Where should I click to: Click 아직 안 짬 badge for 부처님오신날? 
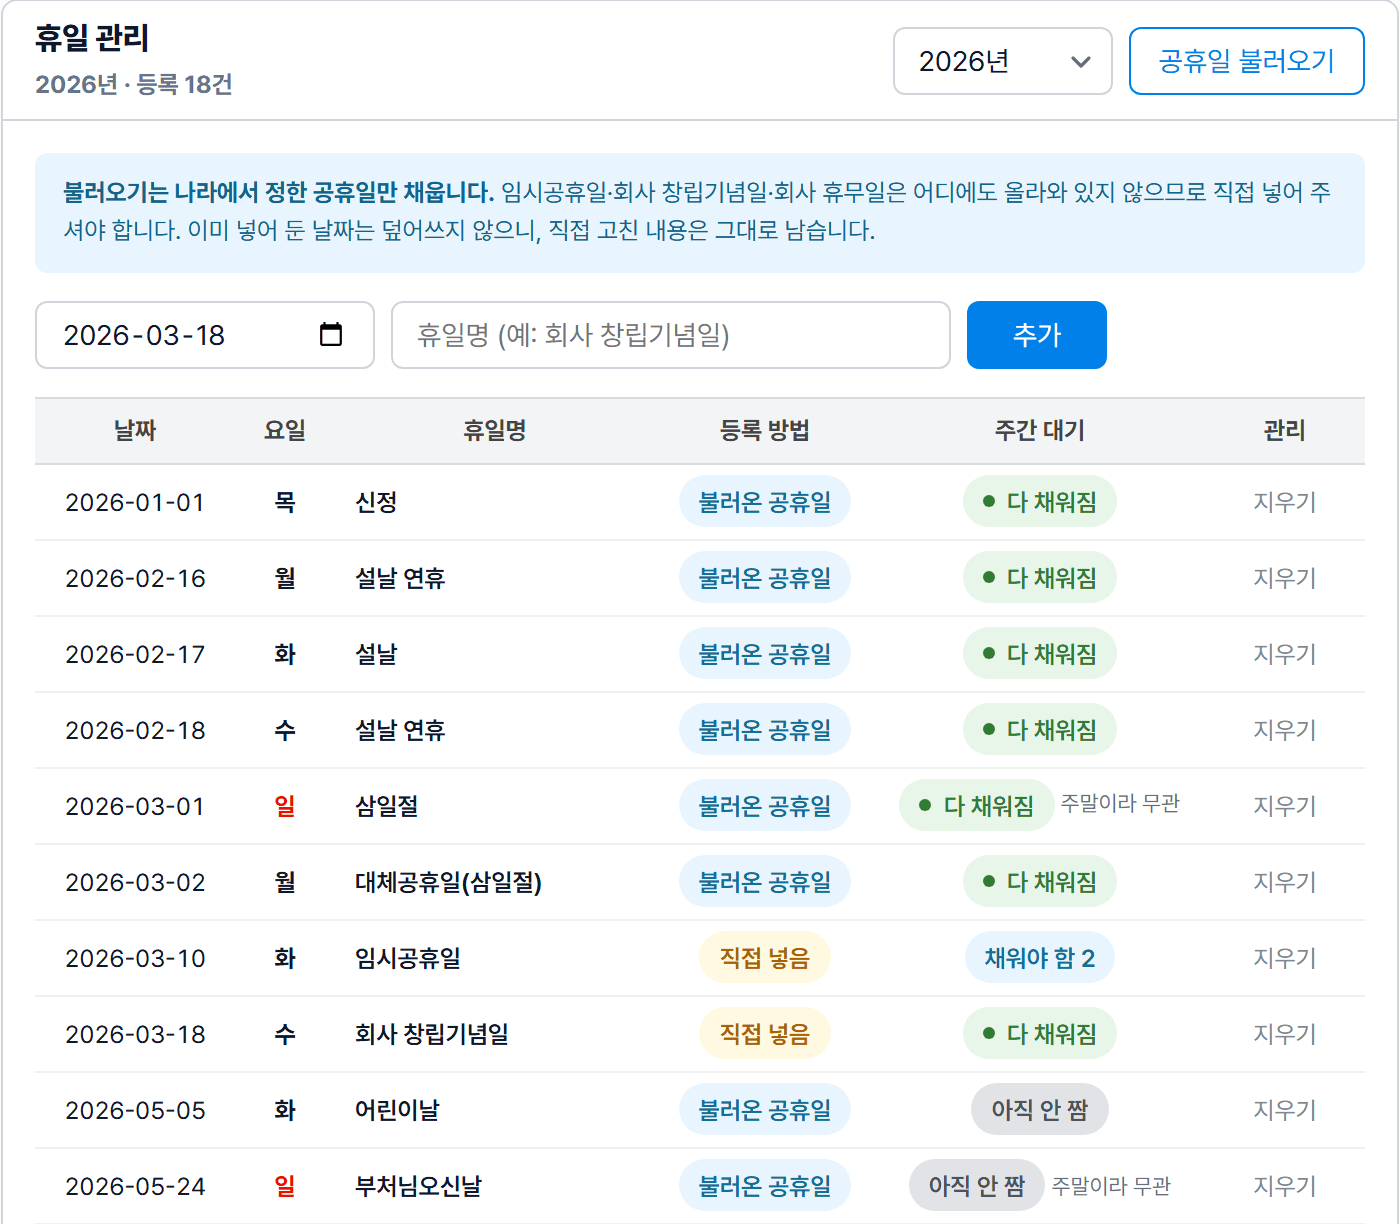tap(977, 1186)
